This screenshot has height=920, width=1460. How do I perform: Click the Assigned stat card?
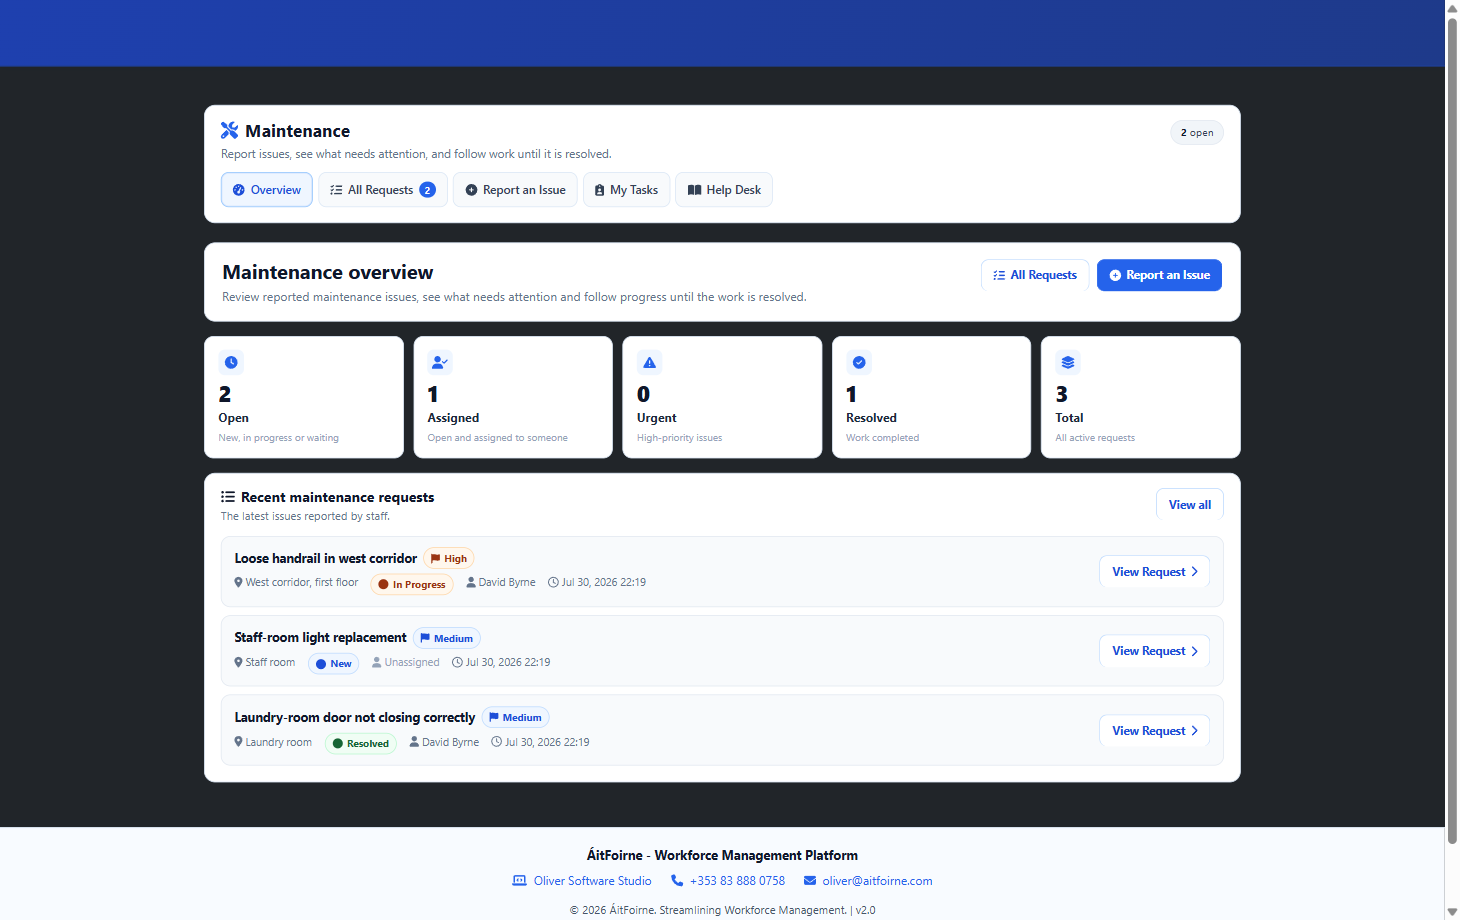point(513,397)
